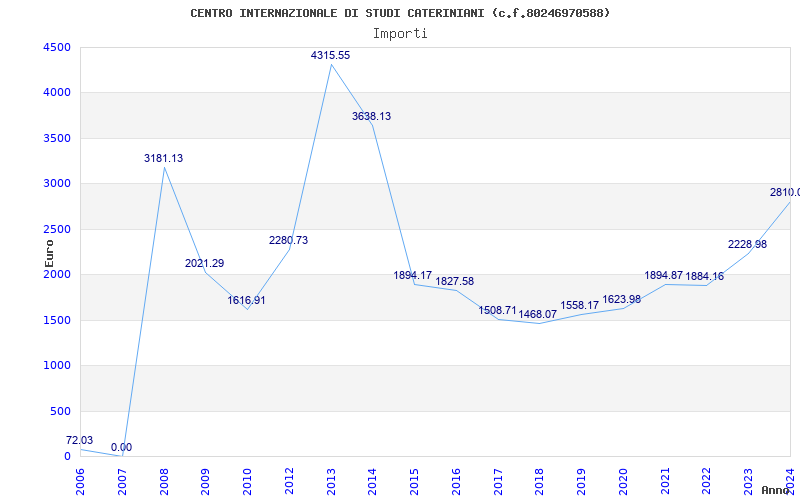Click the y-axis value 2500
This screenshot has width=800, height=500.
(57, 229)
